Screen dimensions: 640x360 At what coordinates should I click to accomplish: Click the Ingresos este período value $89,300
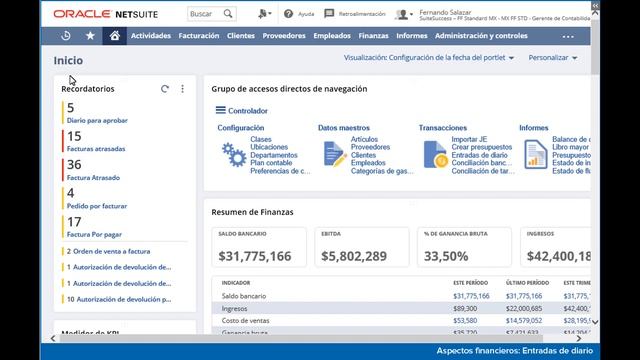[x=465, y=309]
